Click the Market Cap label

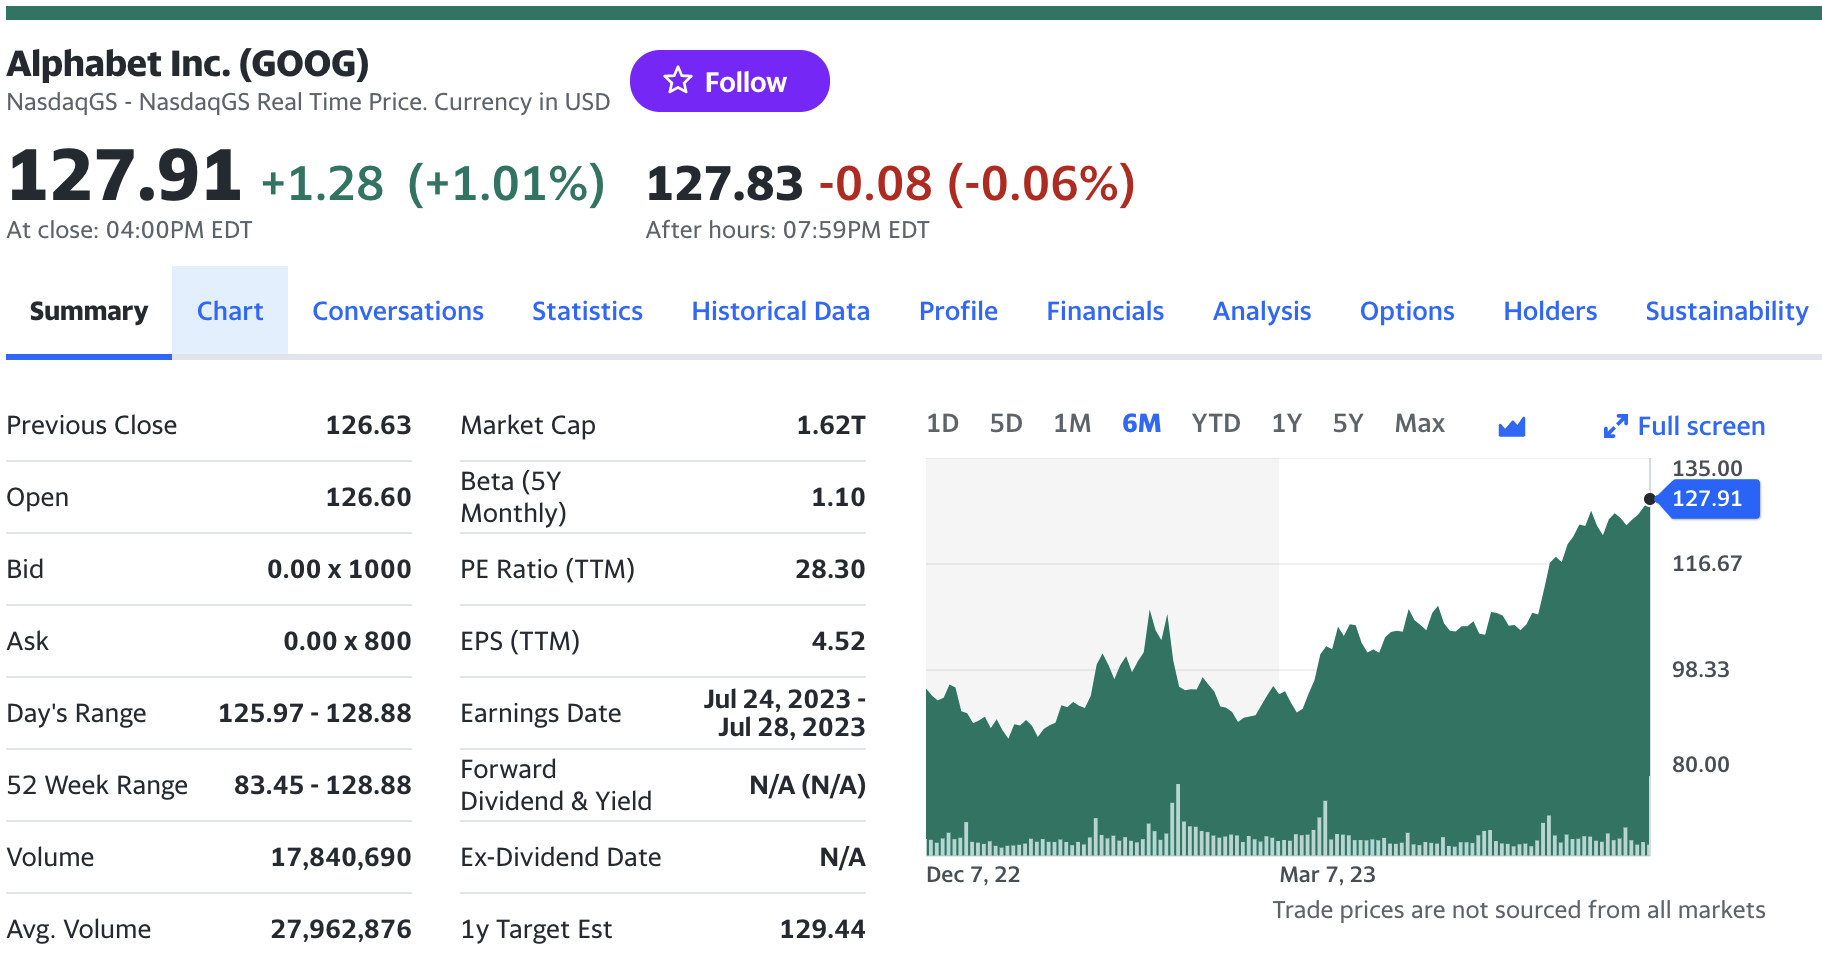pos(528,425)
